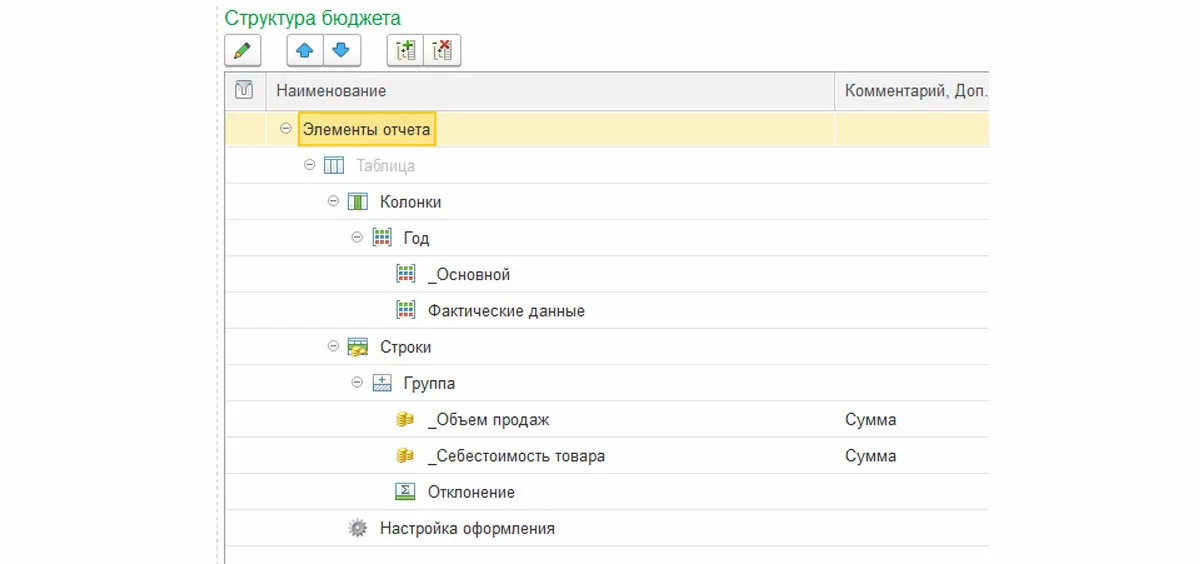This screenshot has height=564, width=1200.
Task: Click the Комментарий column header
Action: pyautogui.click(x=915, y=91)
